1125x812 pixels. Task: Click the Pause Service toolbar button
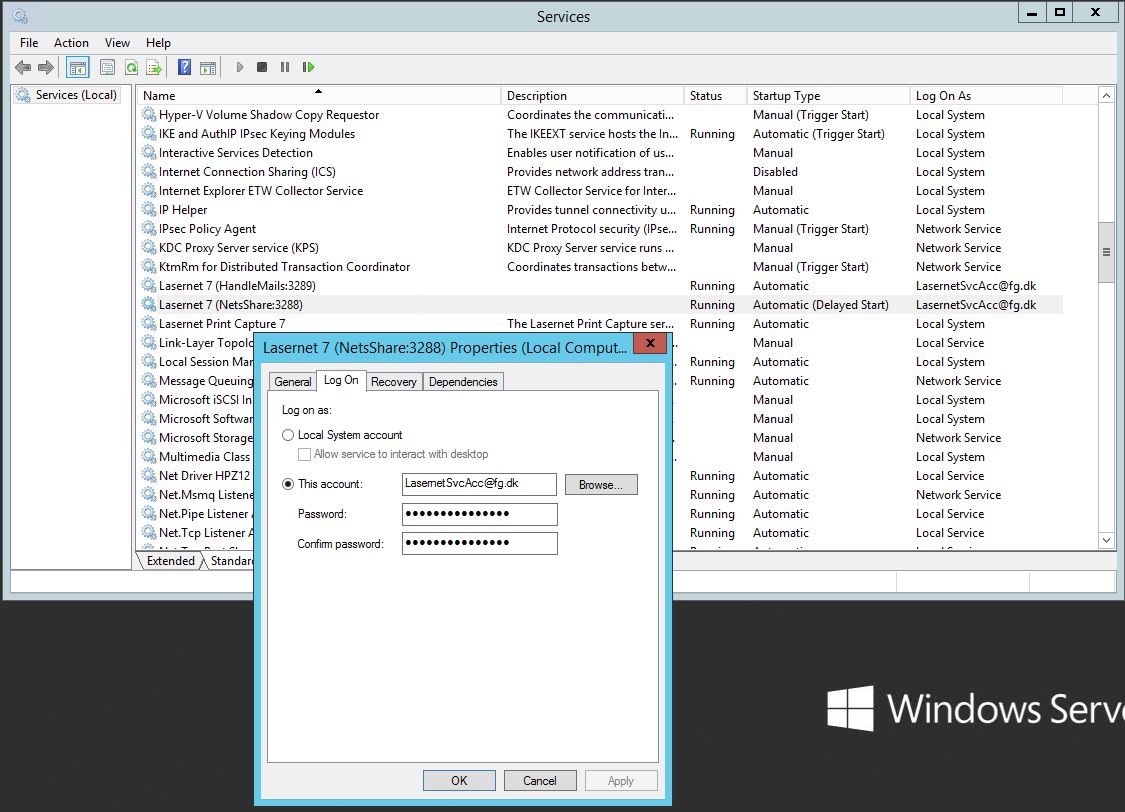285,68
